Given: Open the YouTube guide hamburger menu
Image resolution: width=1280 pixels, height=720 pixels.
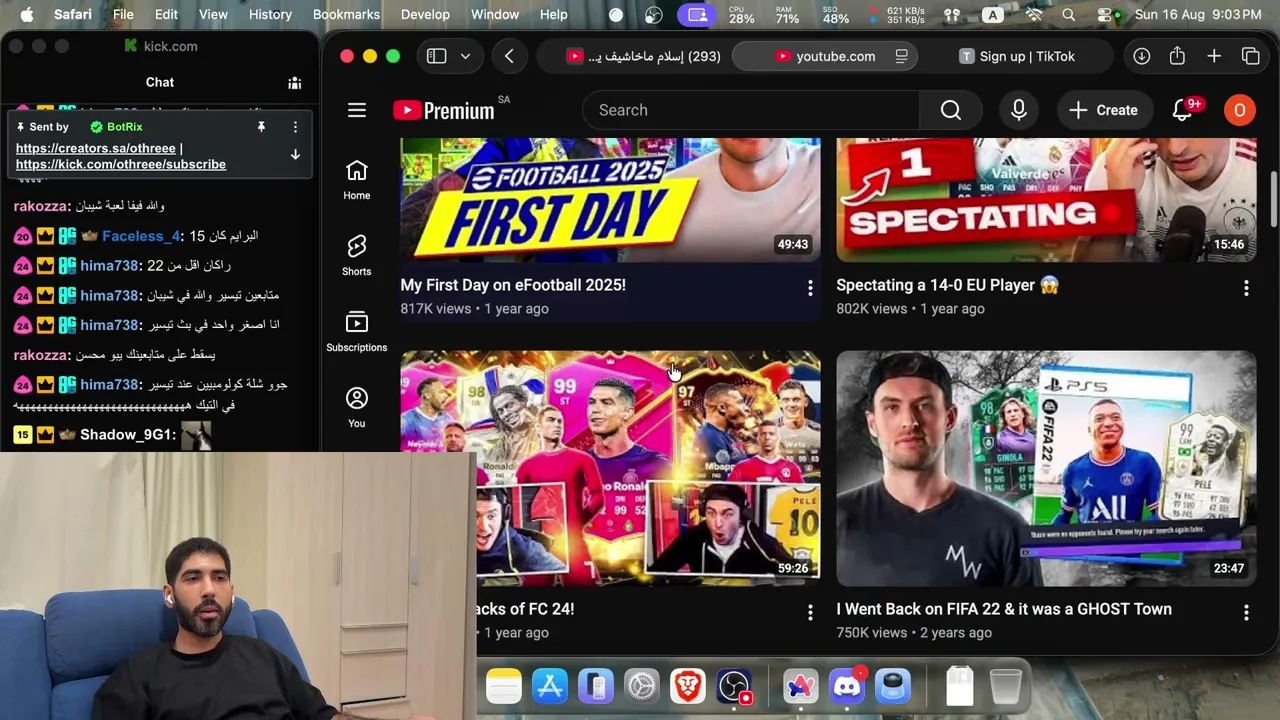Looking at the screenshot, I should [x=357, y=110].
